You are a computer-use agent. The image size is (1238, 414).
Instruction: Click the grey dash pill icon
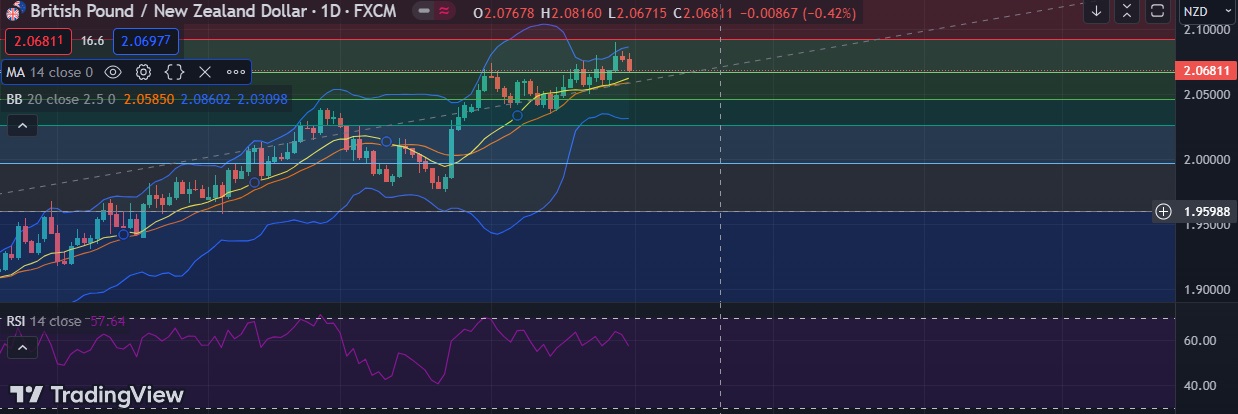pos(424,11)
